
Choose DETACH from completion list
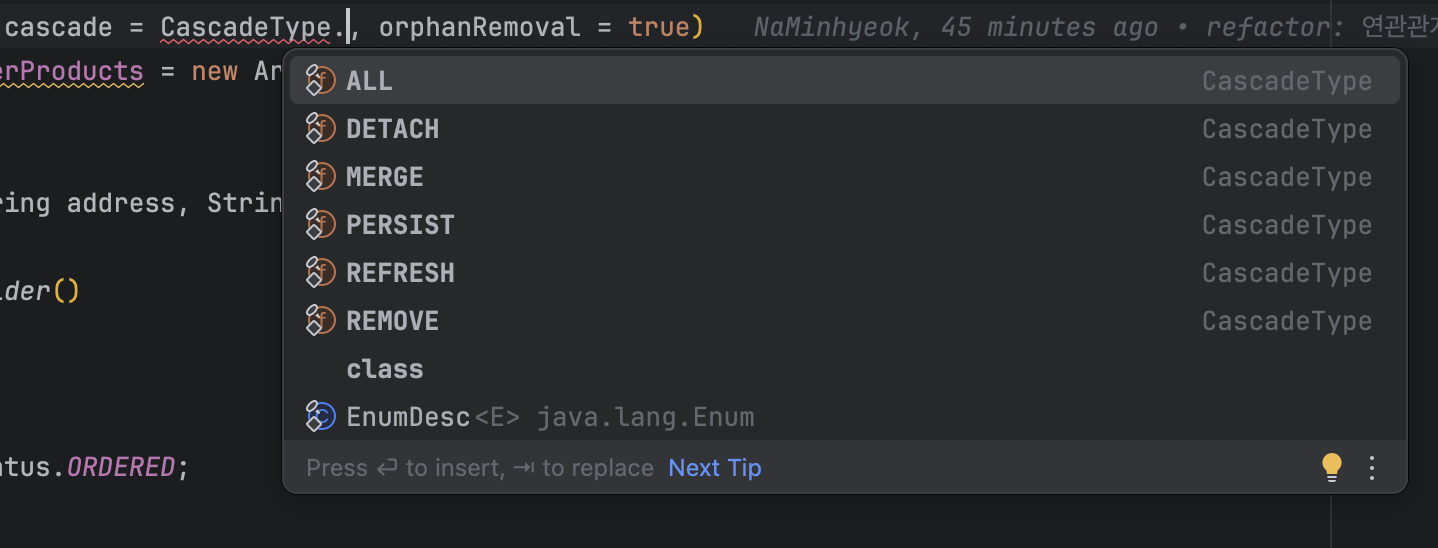point(844,129)
